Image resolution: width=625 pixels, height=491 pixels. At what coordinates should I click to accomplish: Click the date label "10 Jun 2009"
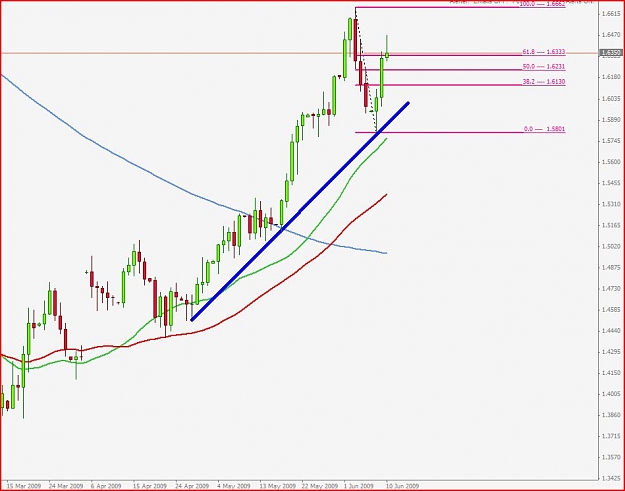(402, 486)
